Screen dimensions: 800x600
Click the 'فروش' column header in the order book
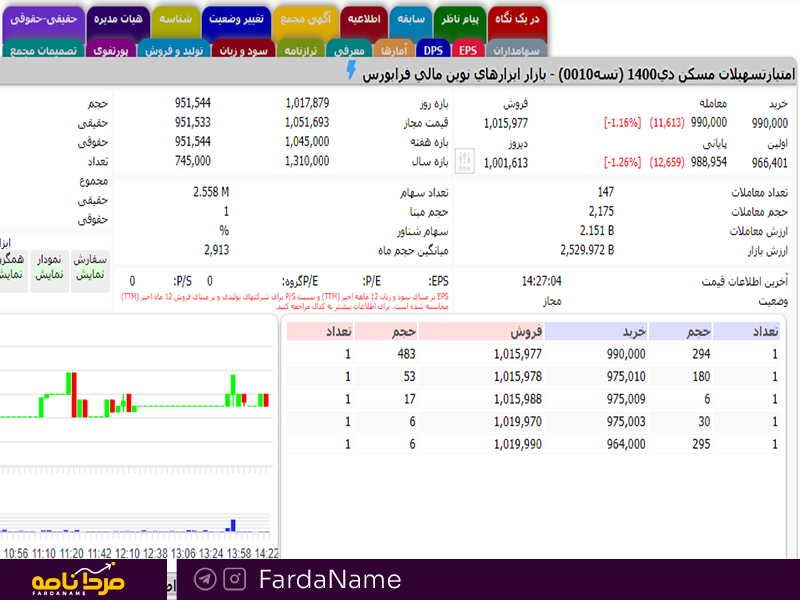(481, 332)
